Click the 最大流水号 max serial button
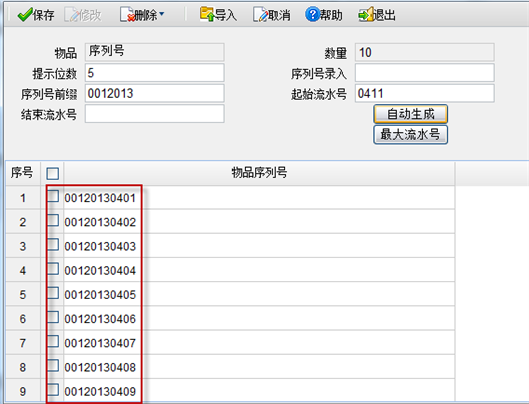Image resolution: width=529 pixels, height=404 pixels. pyautogui.click(x=411, y=135)
